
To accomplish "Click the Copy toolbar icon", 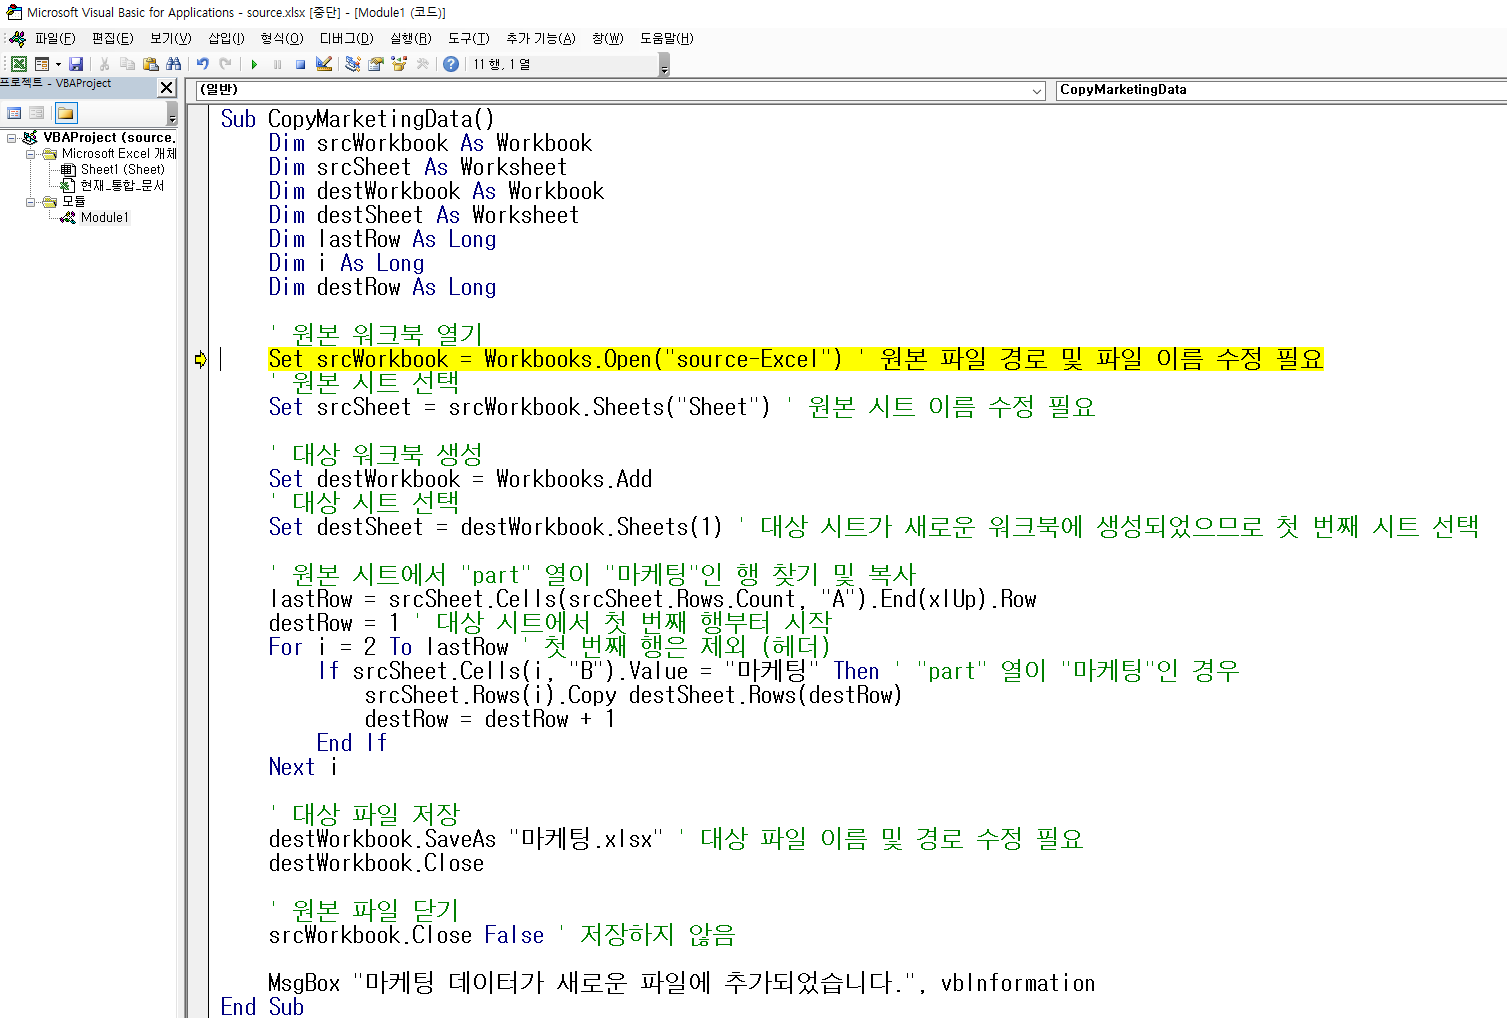I will (x=127, y=64).
